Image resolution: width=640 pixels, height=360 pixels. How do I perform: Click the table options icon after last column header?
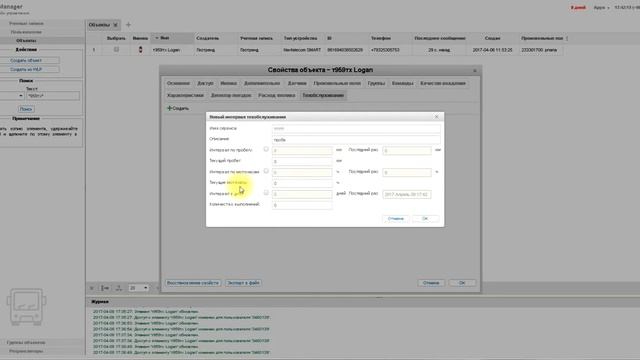(x=567, y=38)
